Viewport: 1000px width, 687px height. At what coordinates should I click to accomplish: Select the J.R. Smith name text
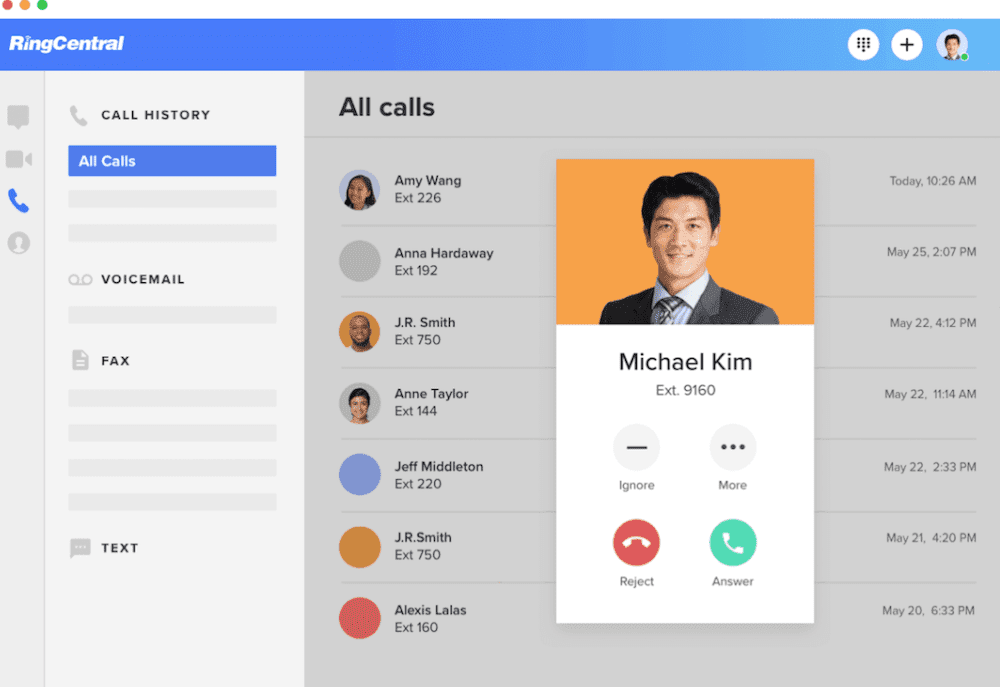[425, 323]
